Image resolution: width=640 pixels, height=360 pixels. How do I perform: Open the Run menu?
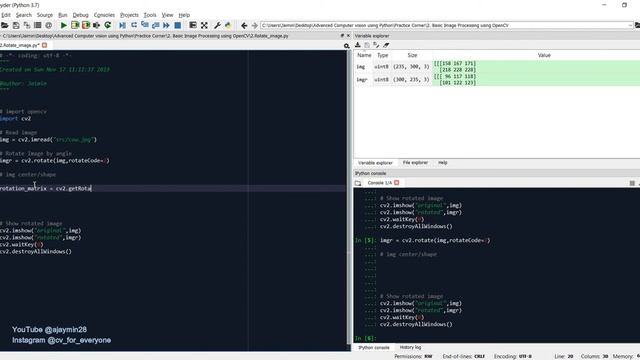[62, 15]
